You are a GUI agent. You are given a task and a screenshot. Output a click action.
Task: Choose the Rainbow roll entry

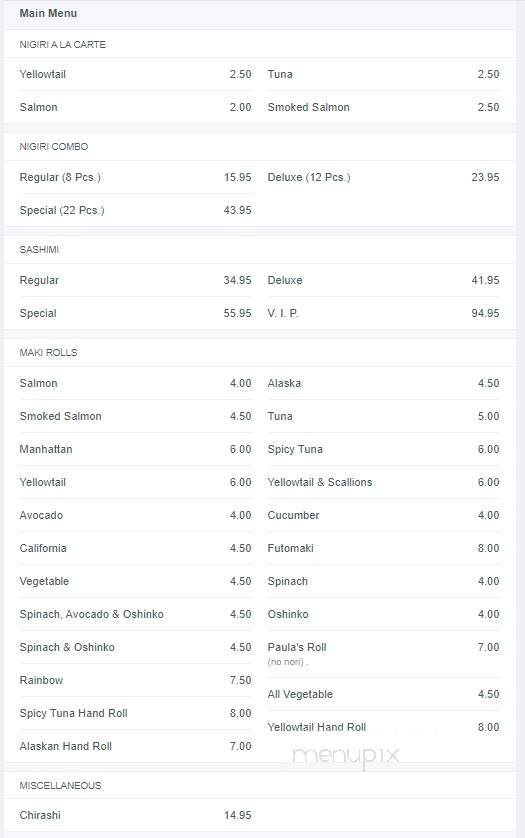(135, 680)
